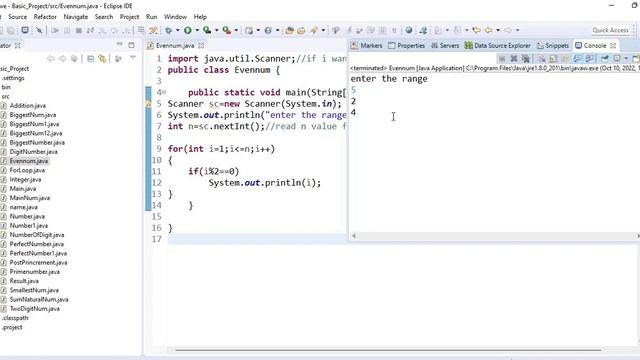Switch to the Snippets tab
This screenshot has width=640, height=360.
pyautogui.click(x=553, y=46)
